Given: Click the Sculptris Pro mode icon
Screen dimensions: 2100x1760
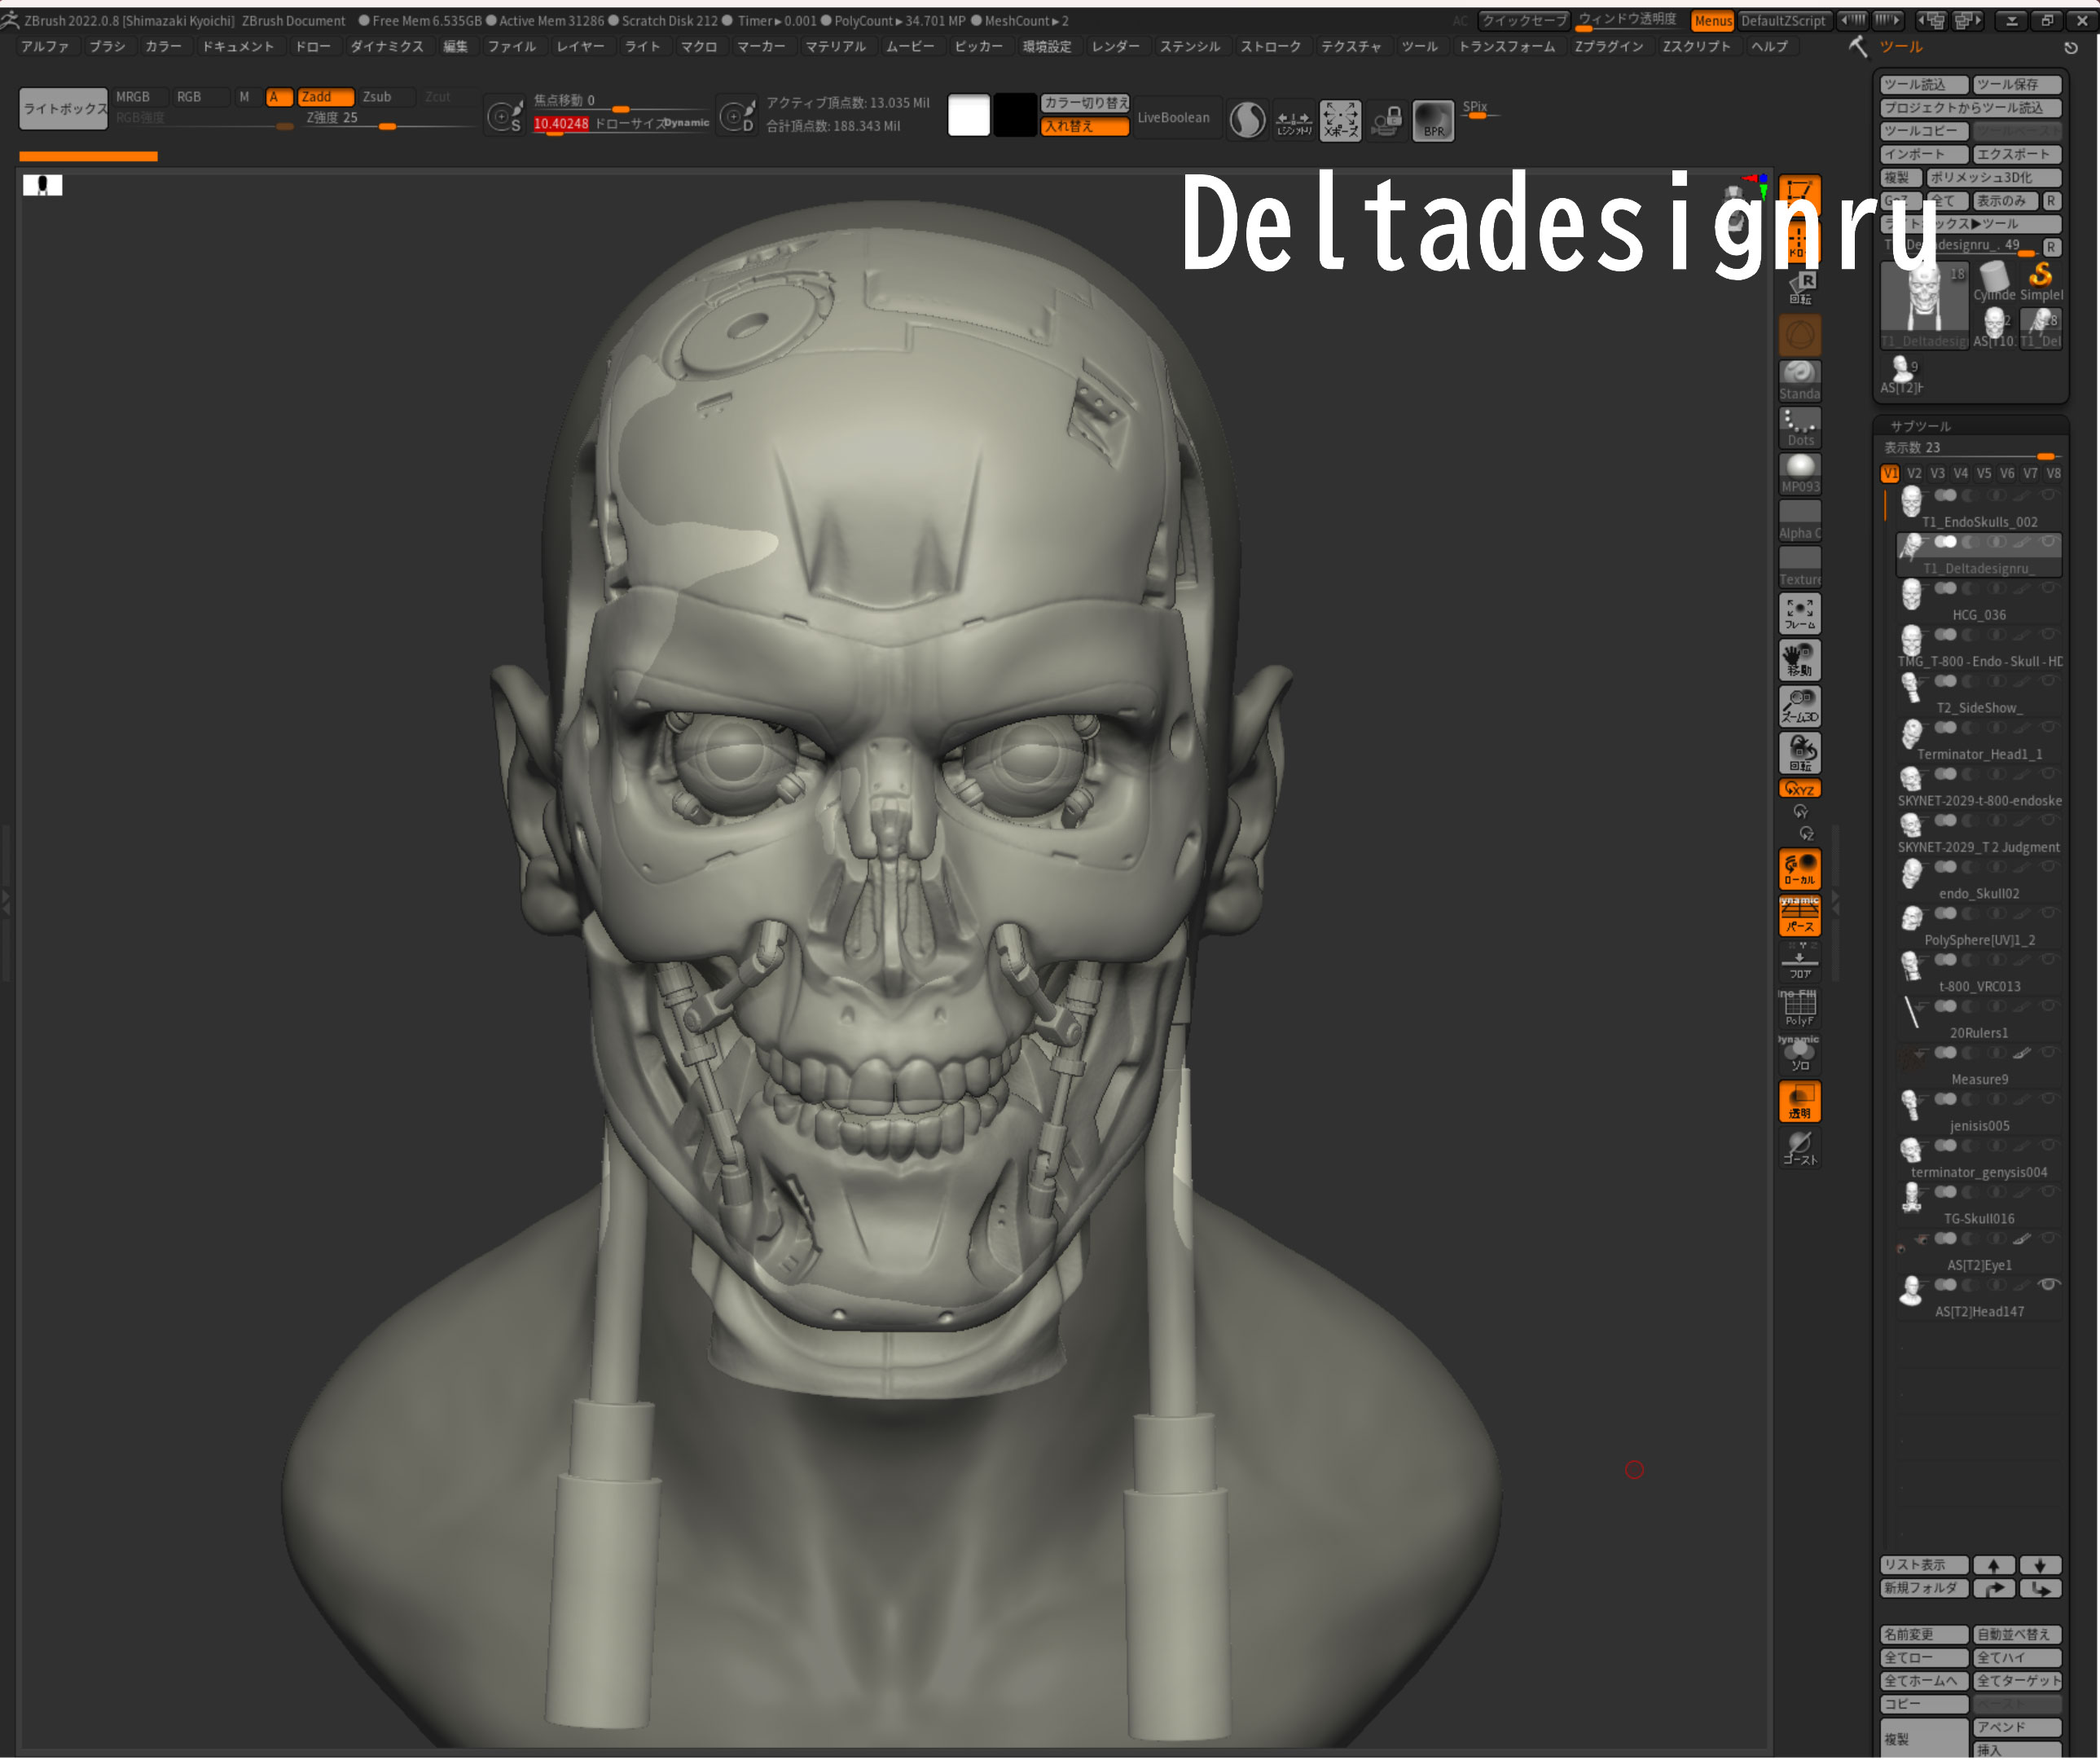Looking at the screenshot, I should point(1247,120).
